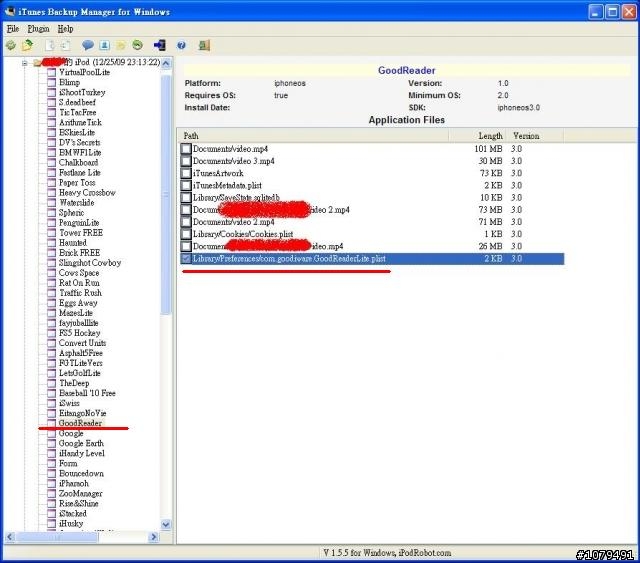Click the tree vertical scrollbar thumb
Viewport: 640px width, 563px height.
pos(166,195)
